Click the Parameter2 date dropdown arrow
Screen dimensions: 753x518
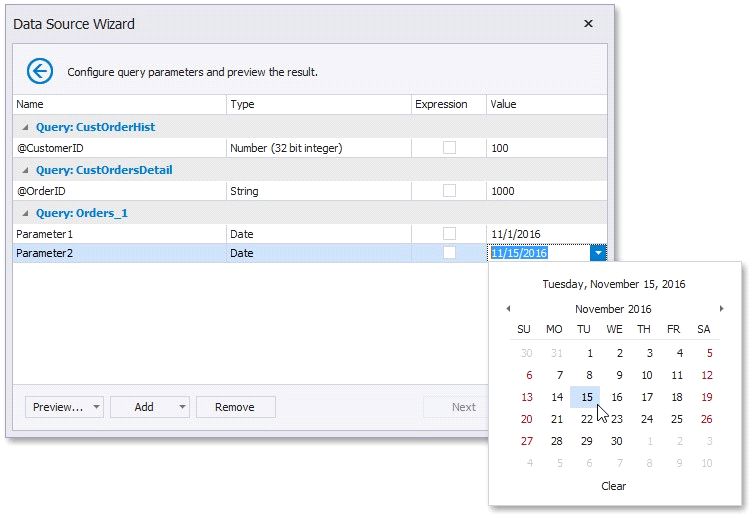tap(597, 254)
